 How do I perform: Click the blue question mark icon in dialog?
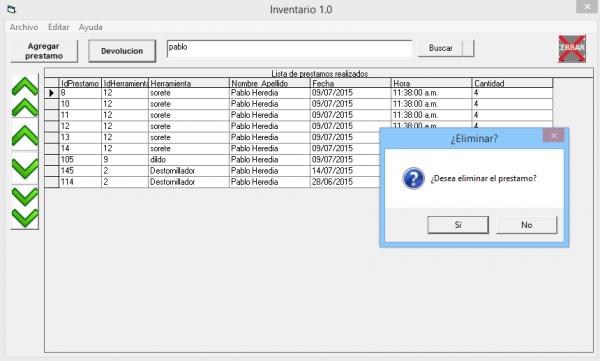tap(413, 178)
